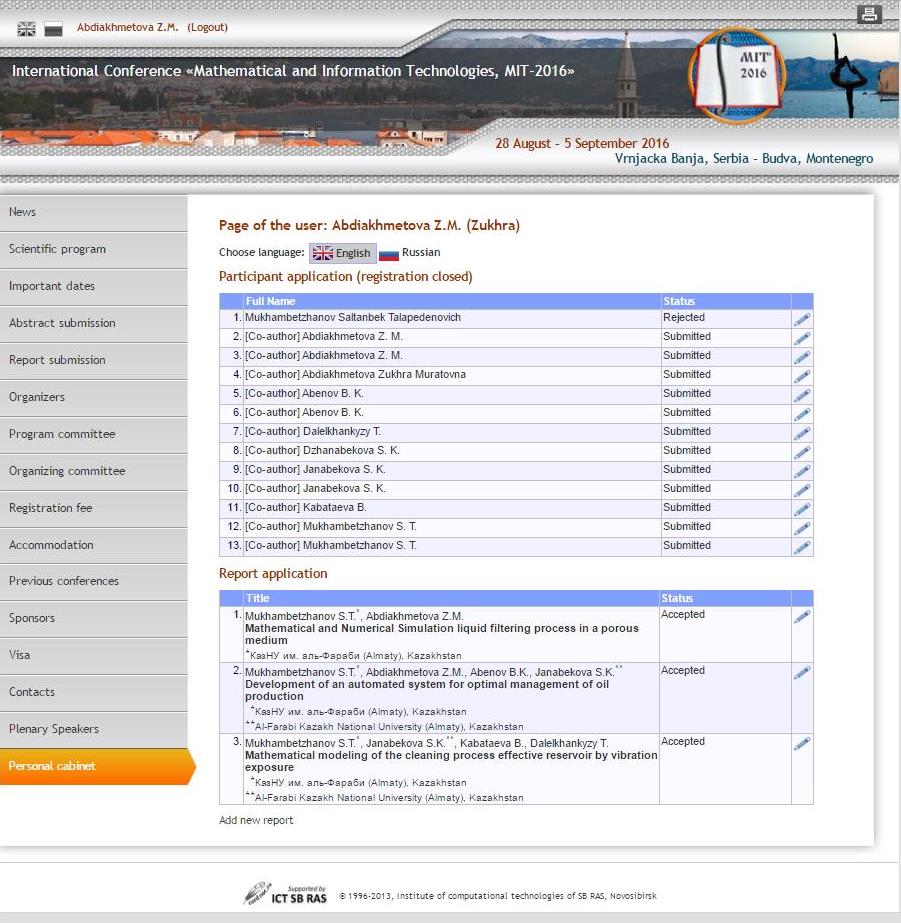Switch page language to English
The height and width of the screenshot is (923, 901).
coord(342,253)
